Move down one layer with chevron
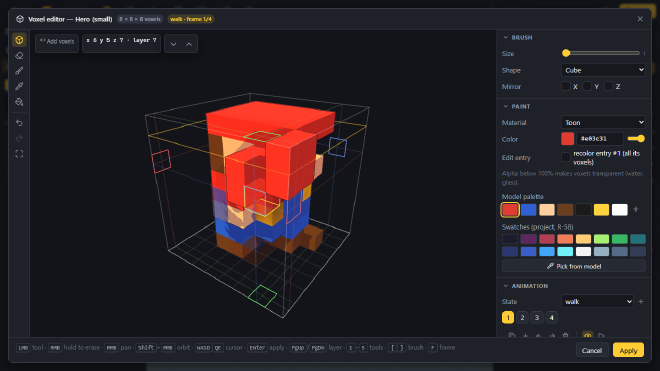Viewport: 660px width, 371px height. (173, 44)
